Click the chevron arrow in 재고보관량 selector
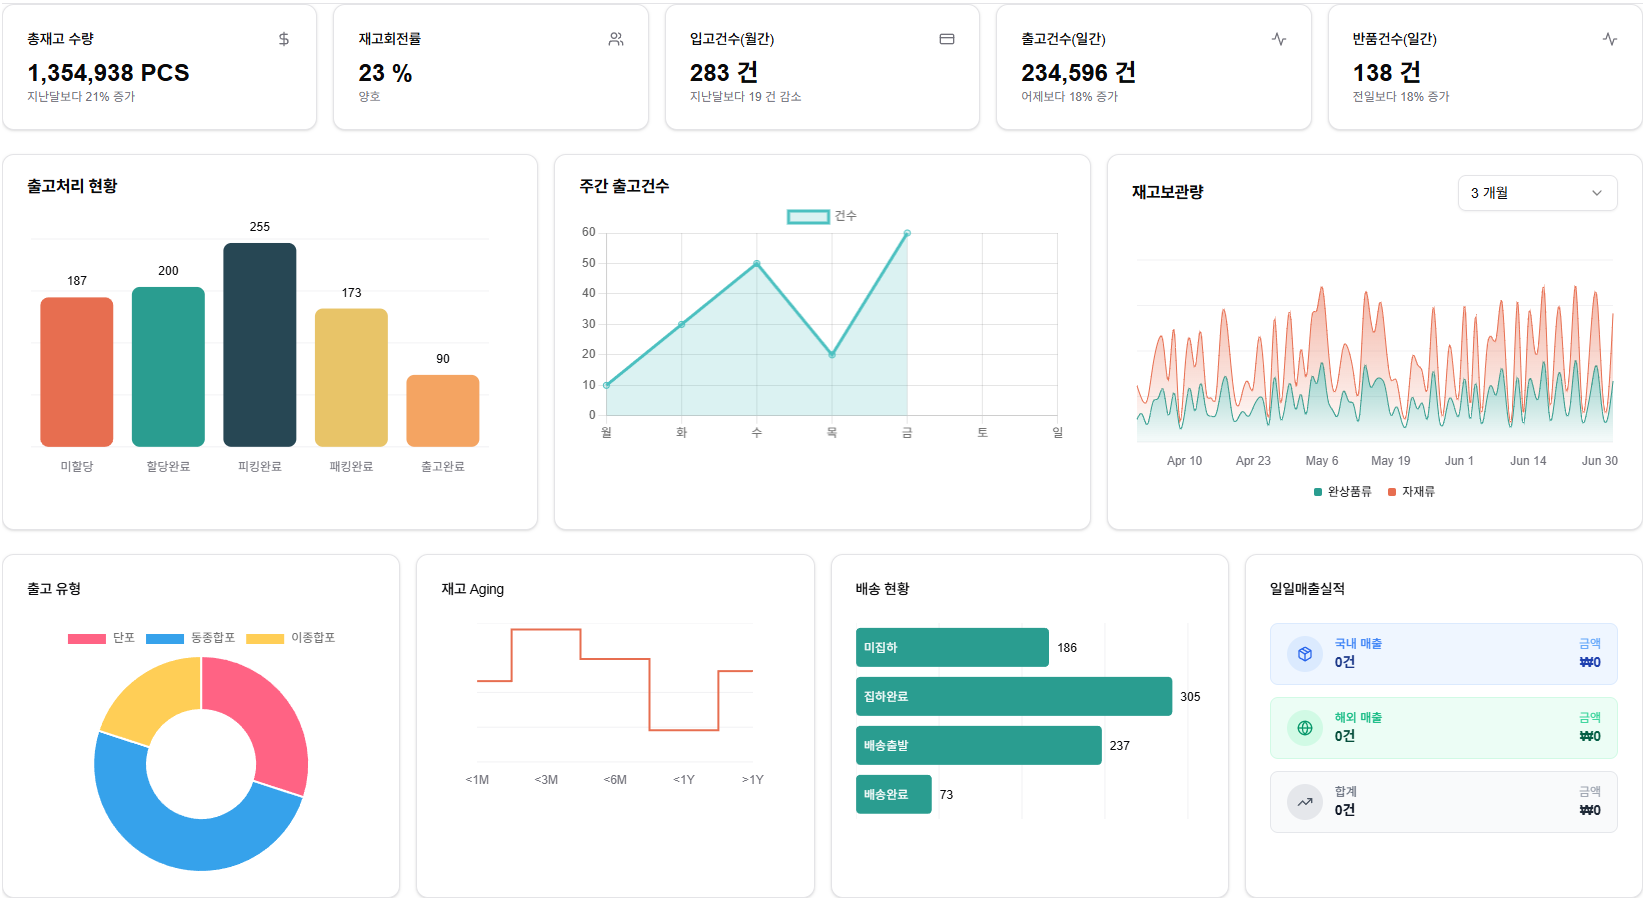This screenshot has height=901, width=1644. [1597, 193]
